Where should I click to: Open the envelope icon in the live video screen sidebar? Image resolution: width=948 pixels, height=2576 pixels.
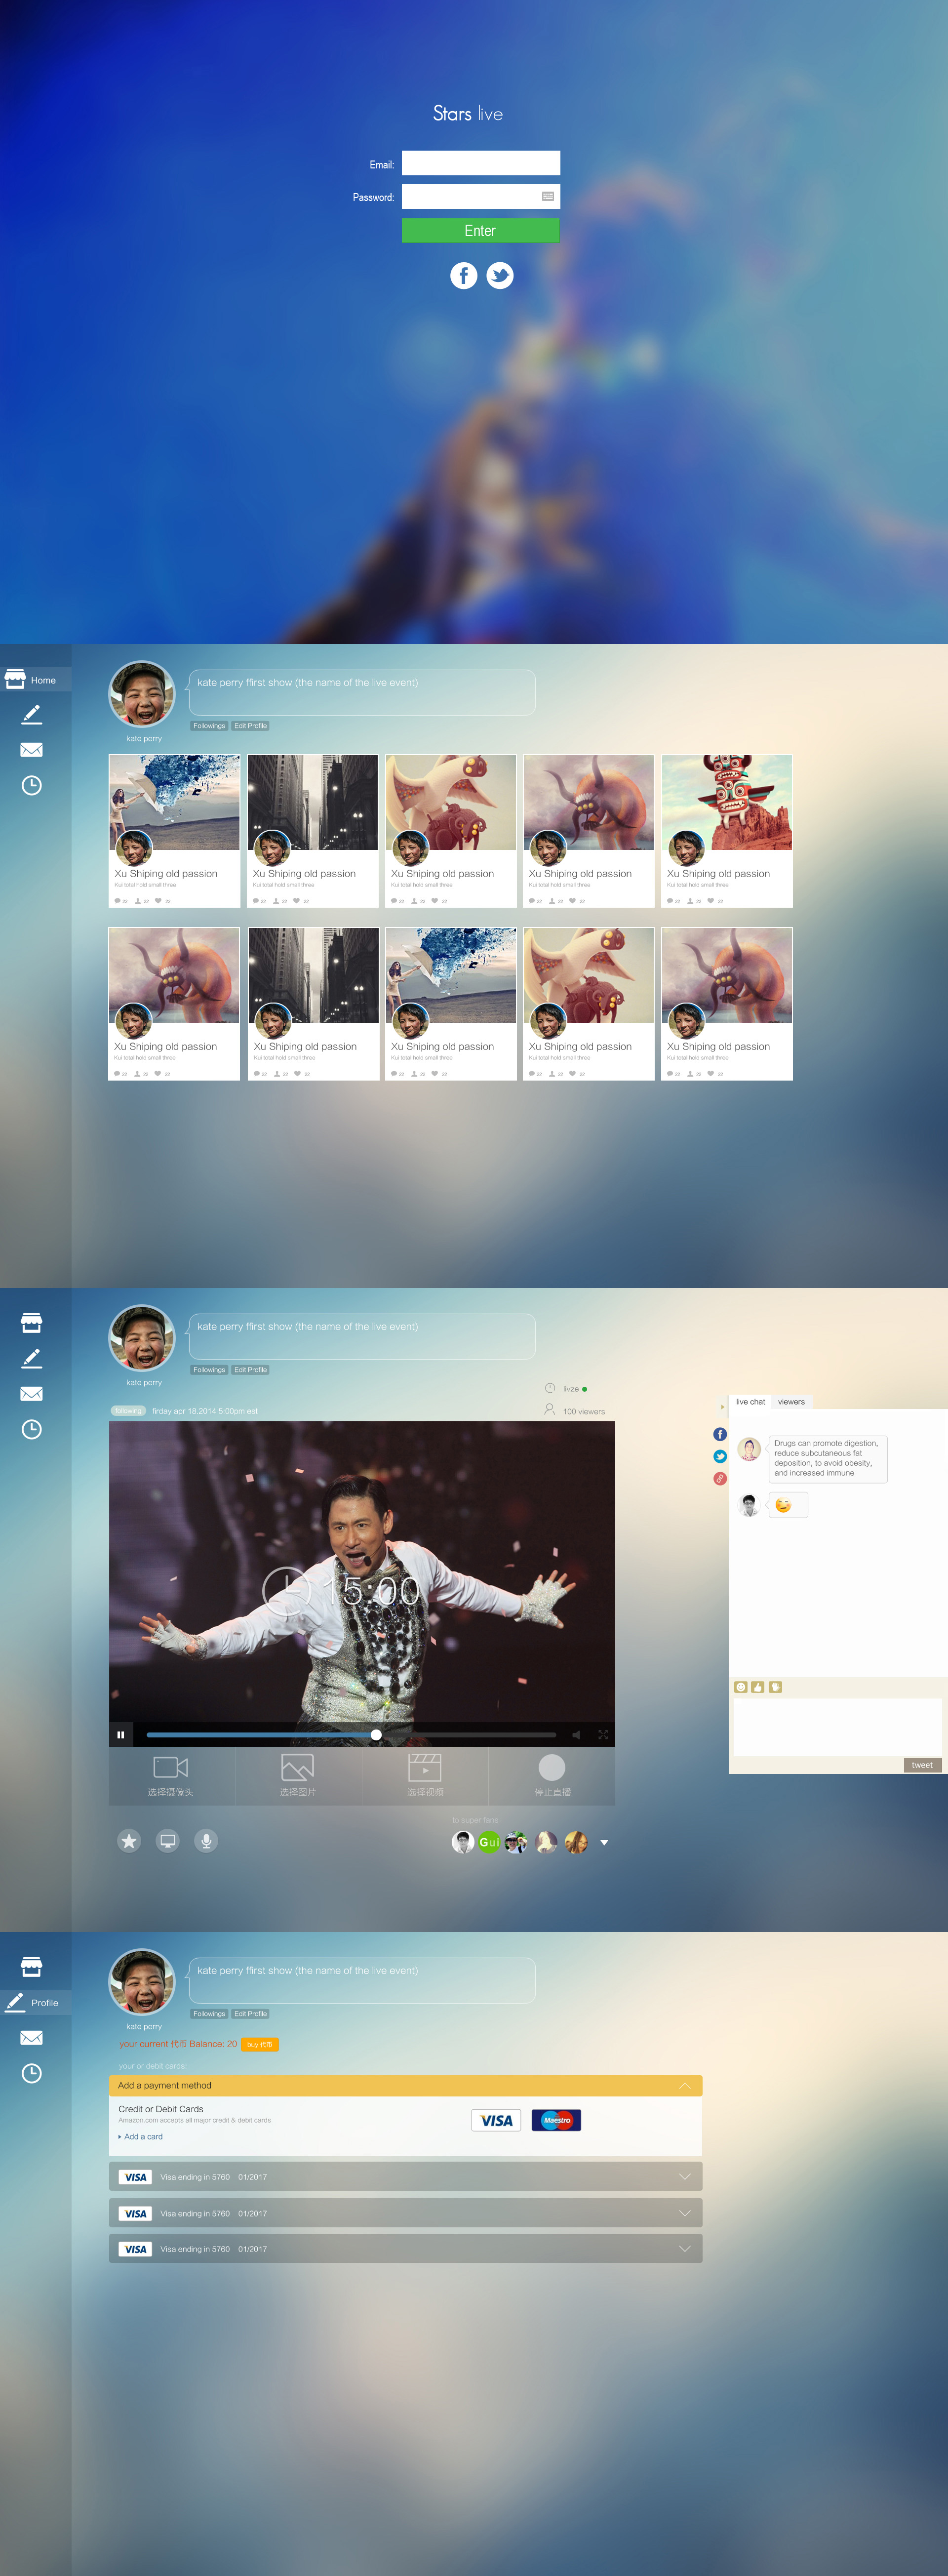point(31,1393)
